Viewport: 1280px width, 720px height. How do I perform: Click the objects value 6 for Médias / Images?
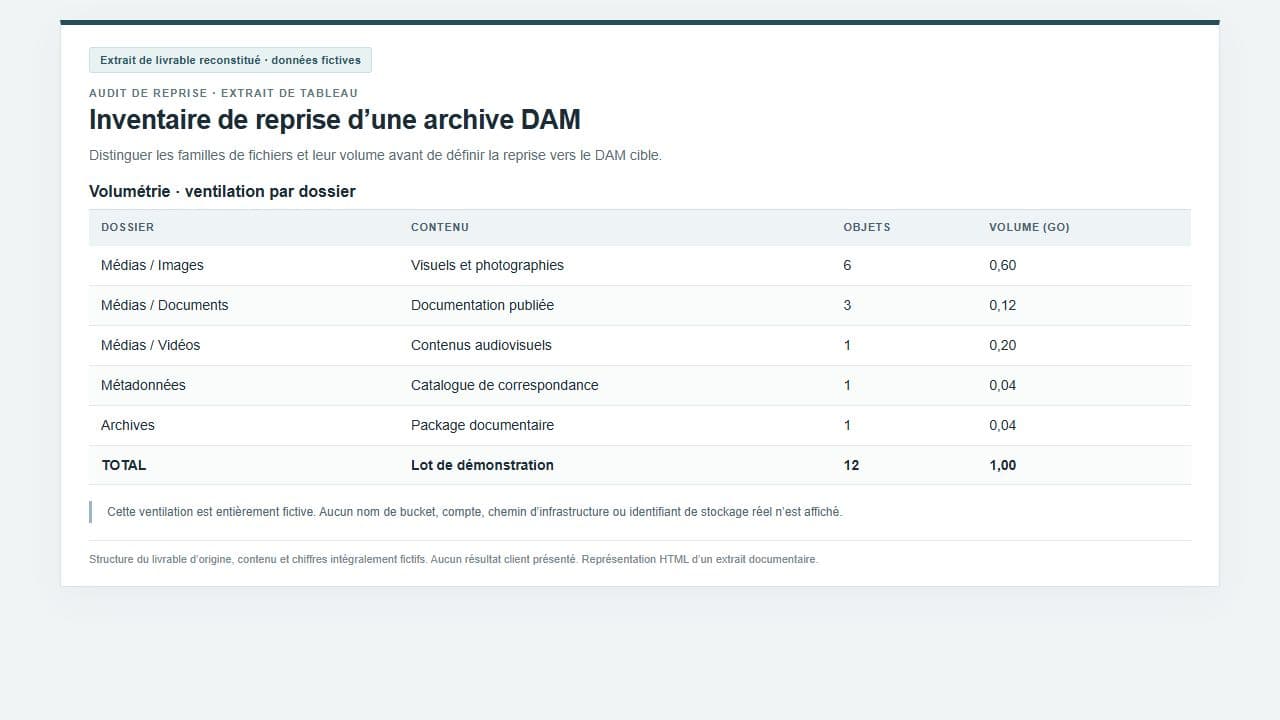click(x=848, y=265)
